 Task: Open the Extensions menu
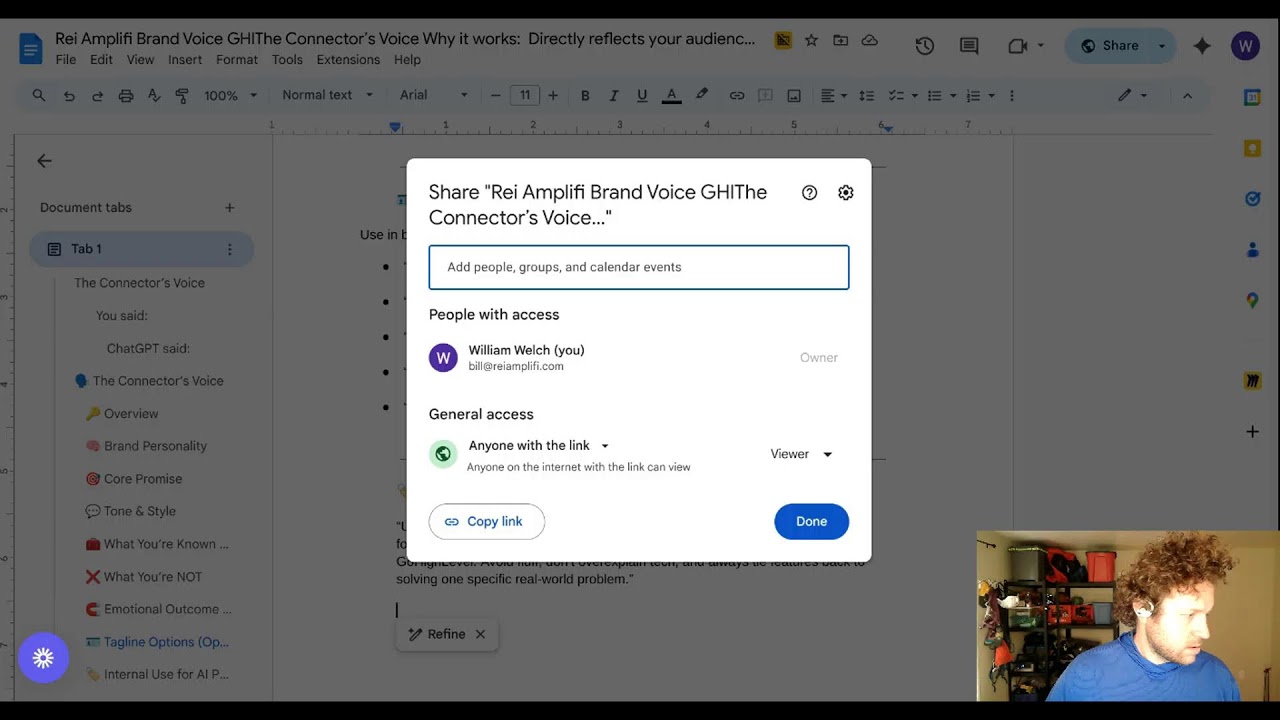(x=348, y=60)
